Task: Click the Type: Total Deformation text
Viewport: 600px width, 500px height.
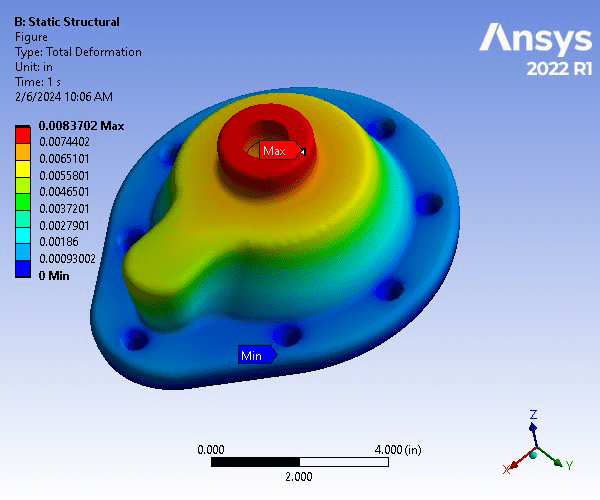Action: 78,52
